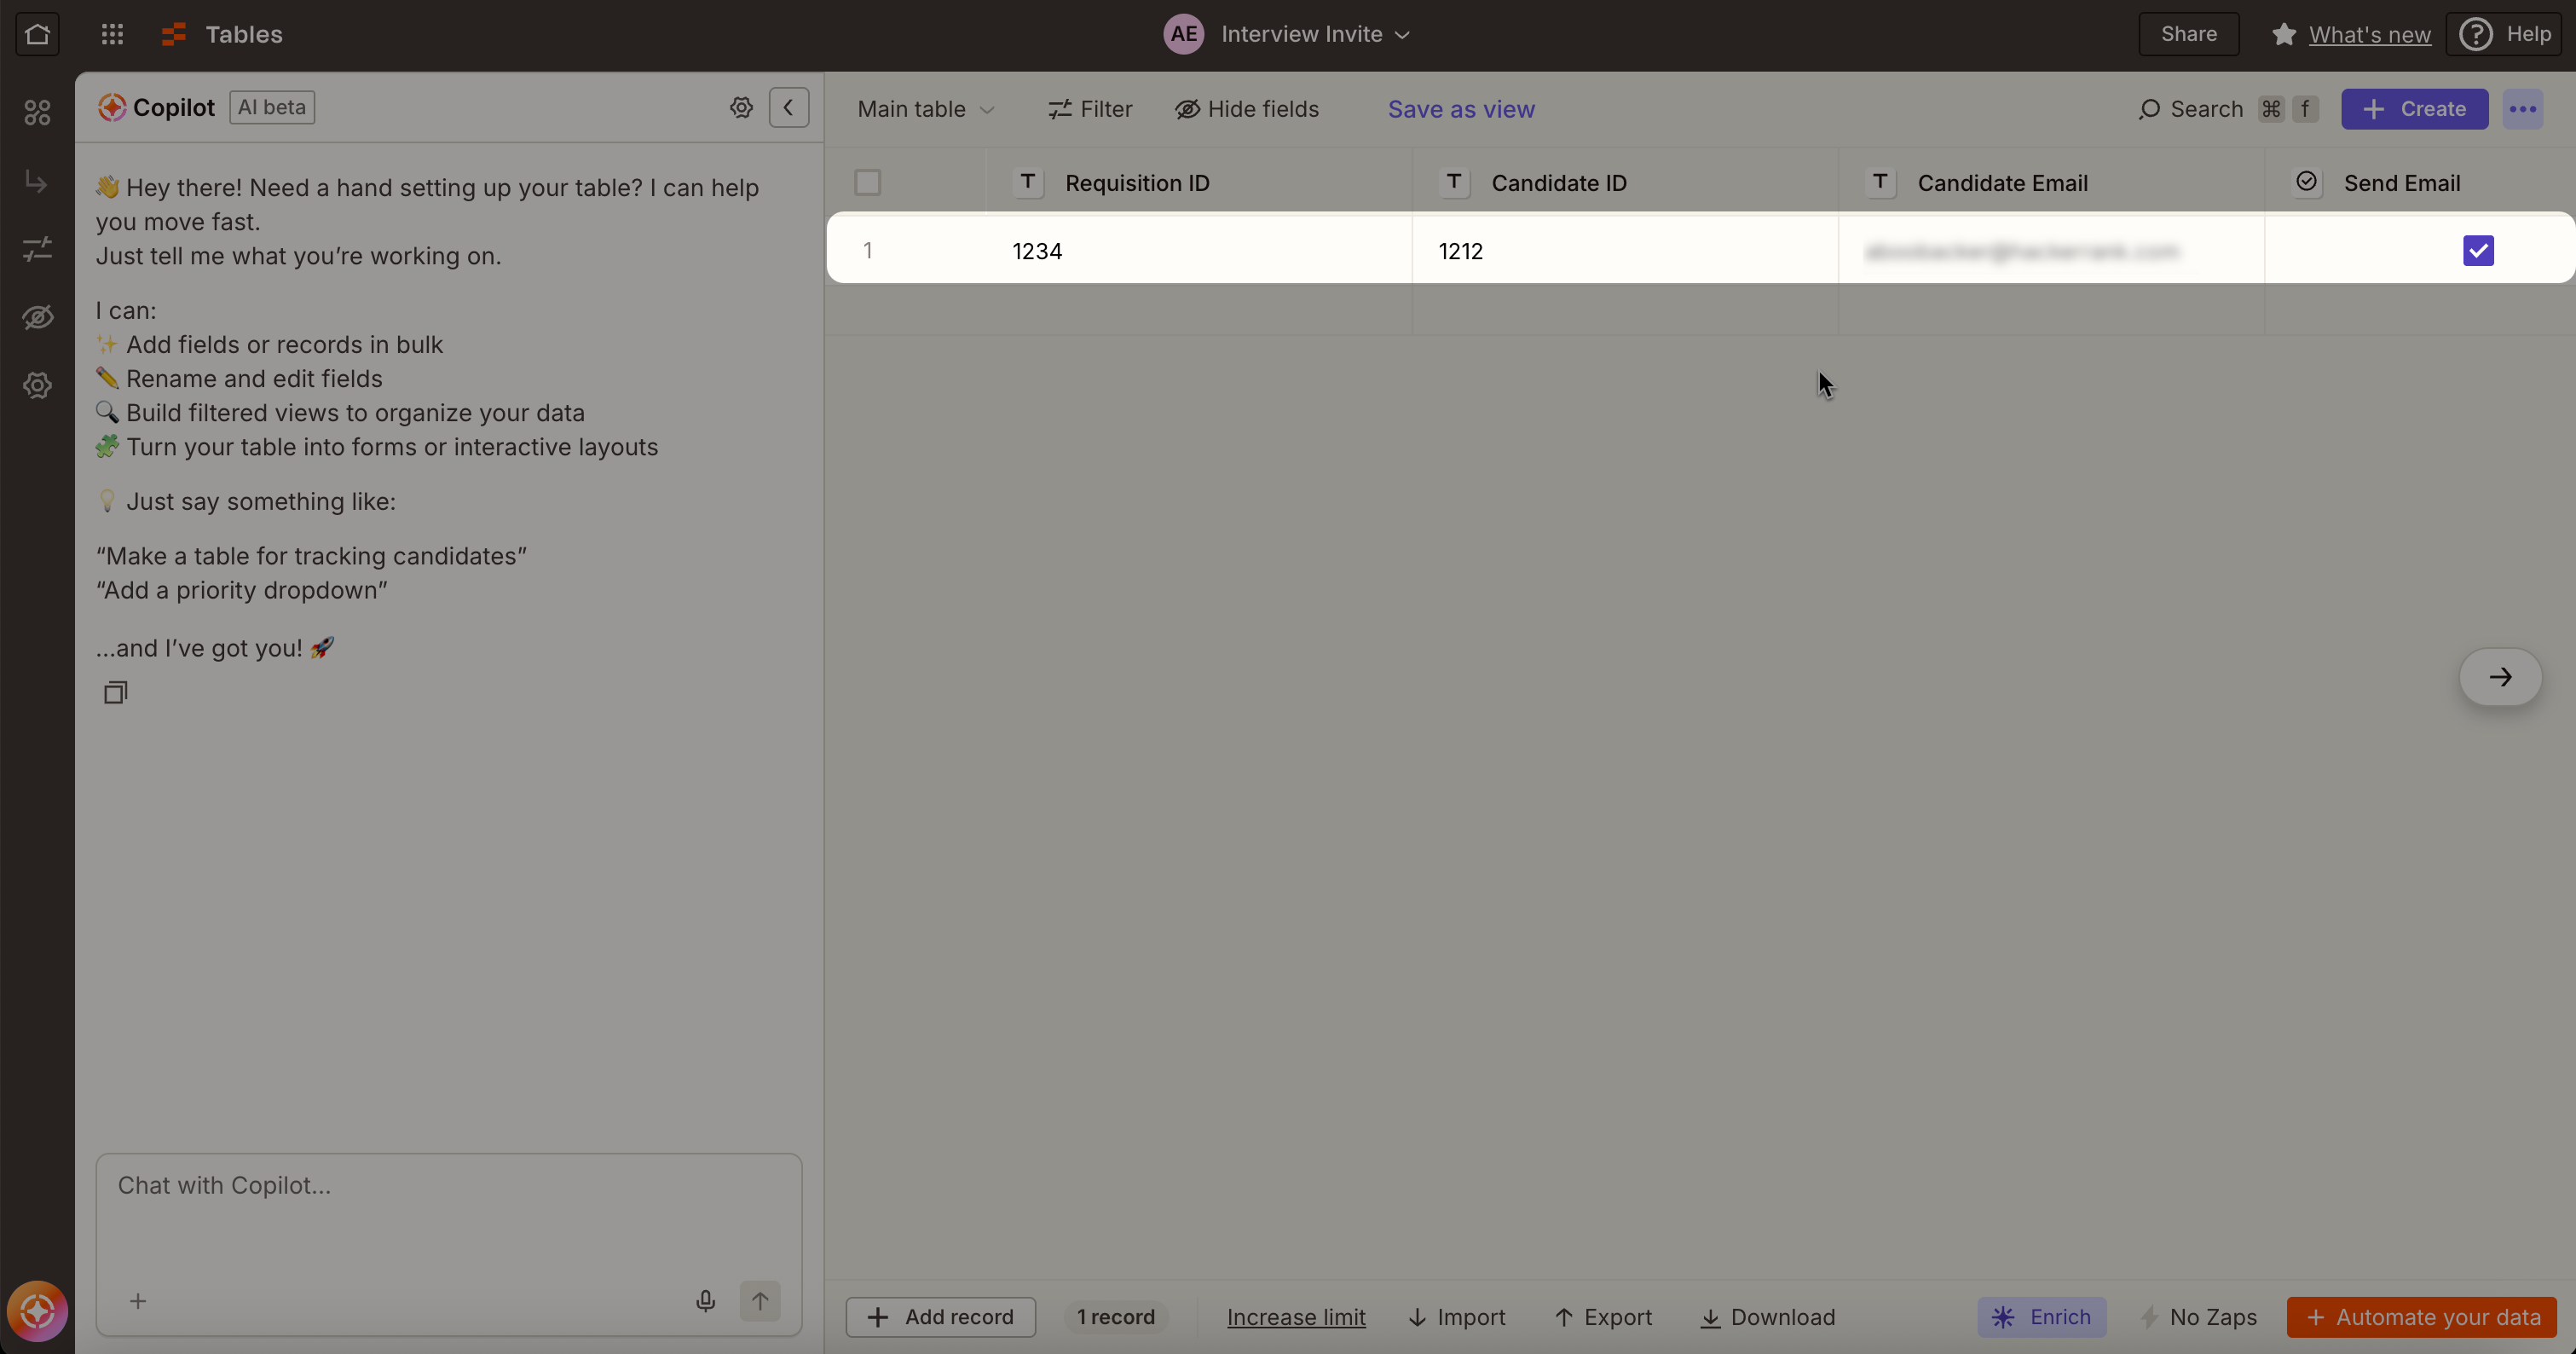Click the Add record button
This screenshot has height=1354, width=2576.
tap(940, 1317)
